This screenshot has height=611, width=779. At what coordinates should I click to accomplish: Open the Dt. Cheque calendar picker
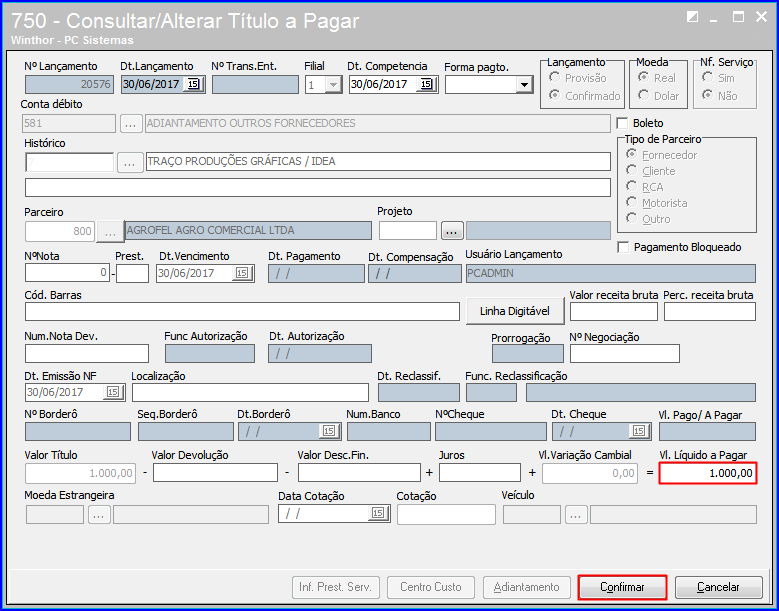pos(639,431)
